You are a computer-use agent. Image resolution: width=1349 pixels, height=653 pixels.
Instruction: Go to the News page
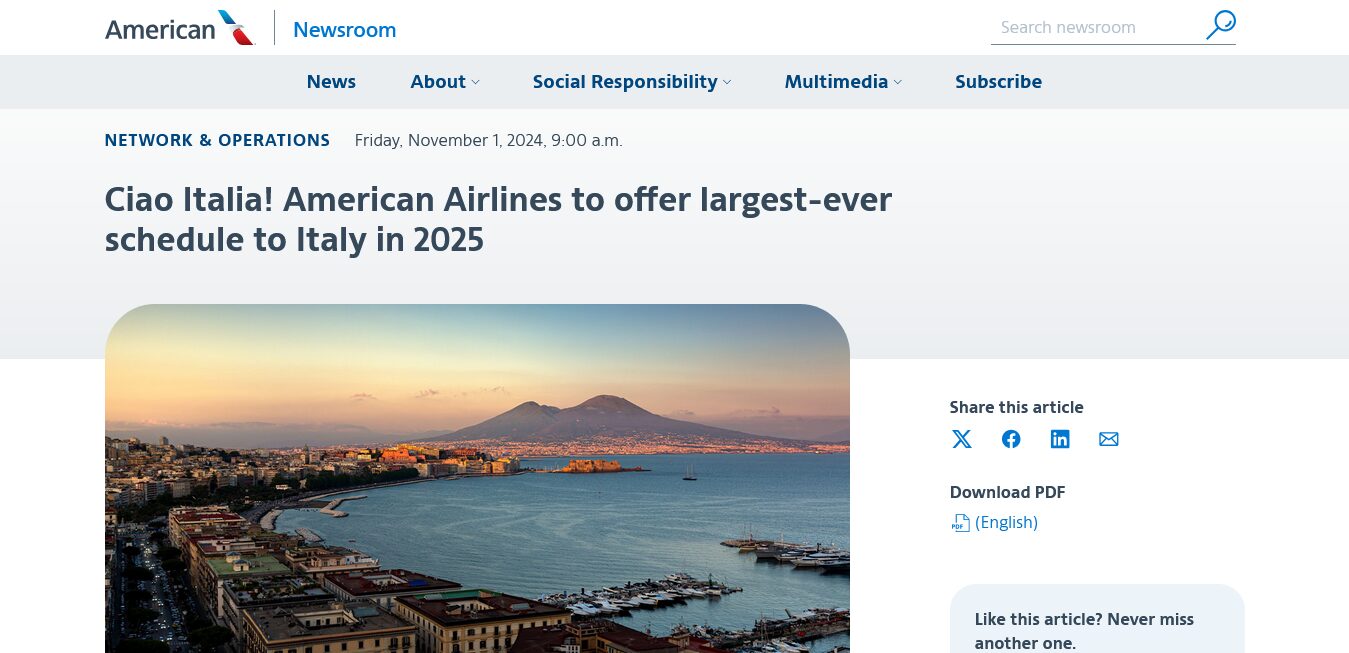coord(331,82)
